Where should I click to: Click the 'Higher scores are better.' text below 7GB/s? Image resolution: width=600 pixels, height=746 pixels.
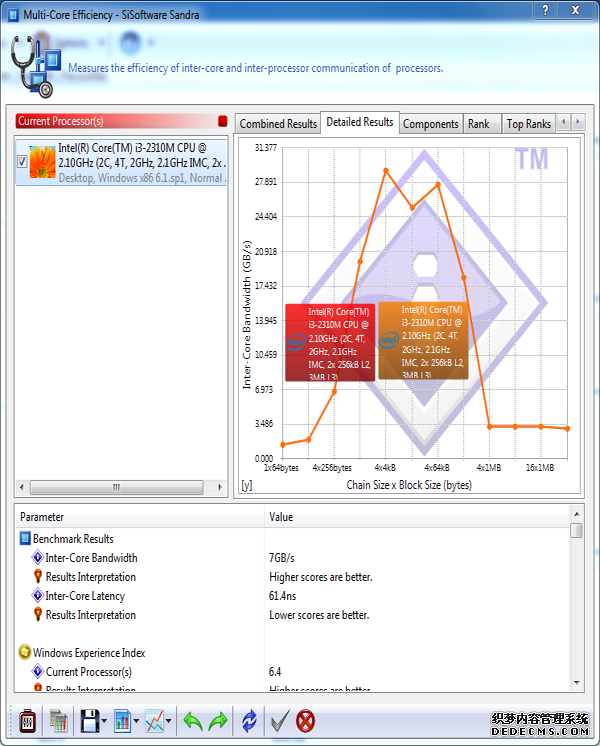tap(321, 577)
